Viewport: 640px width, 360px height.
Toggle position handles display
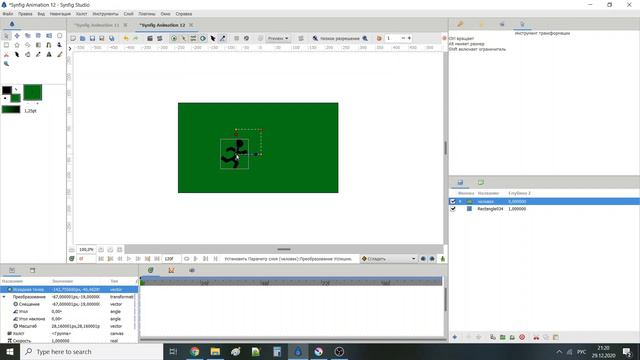[174, 38]
